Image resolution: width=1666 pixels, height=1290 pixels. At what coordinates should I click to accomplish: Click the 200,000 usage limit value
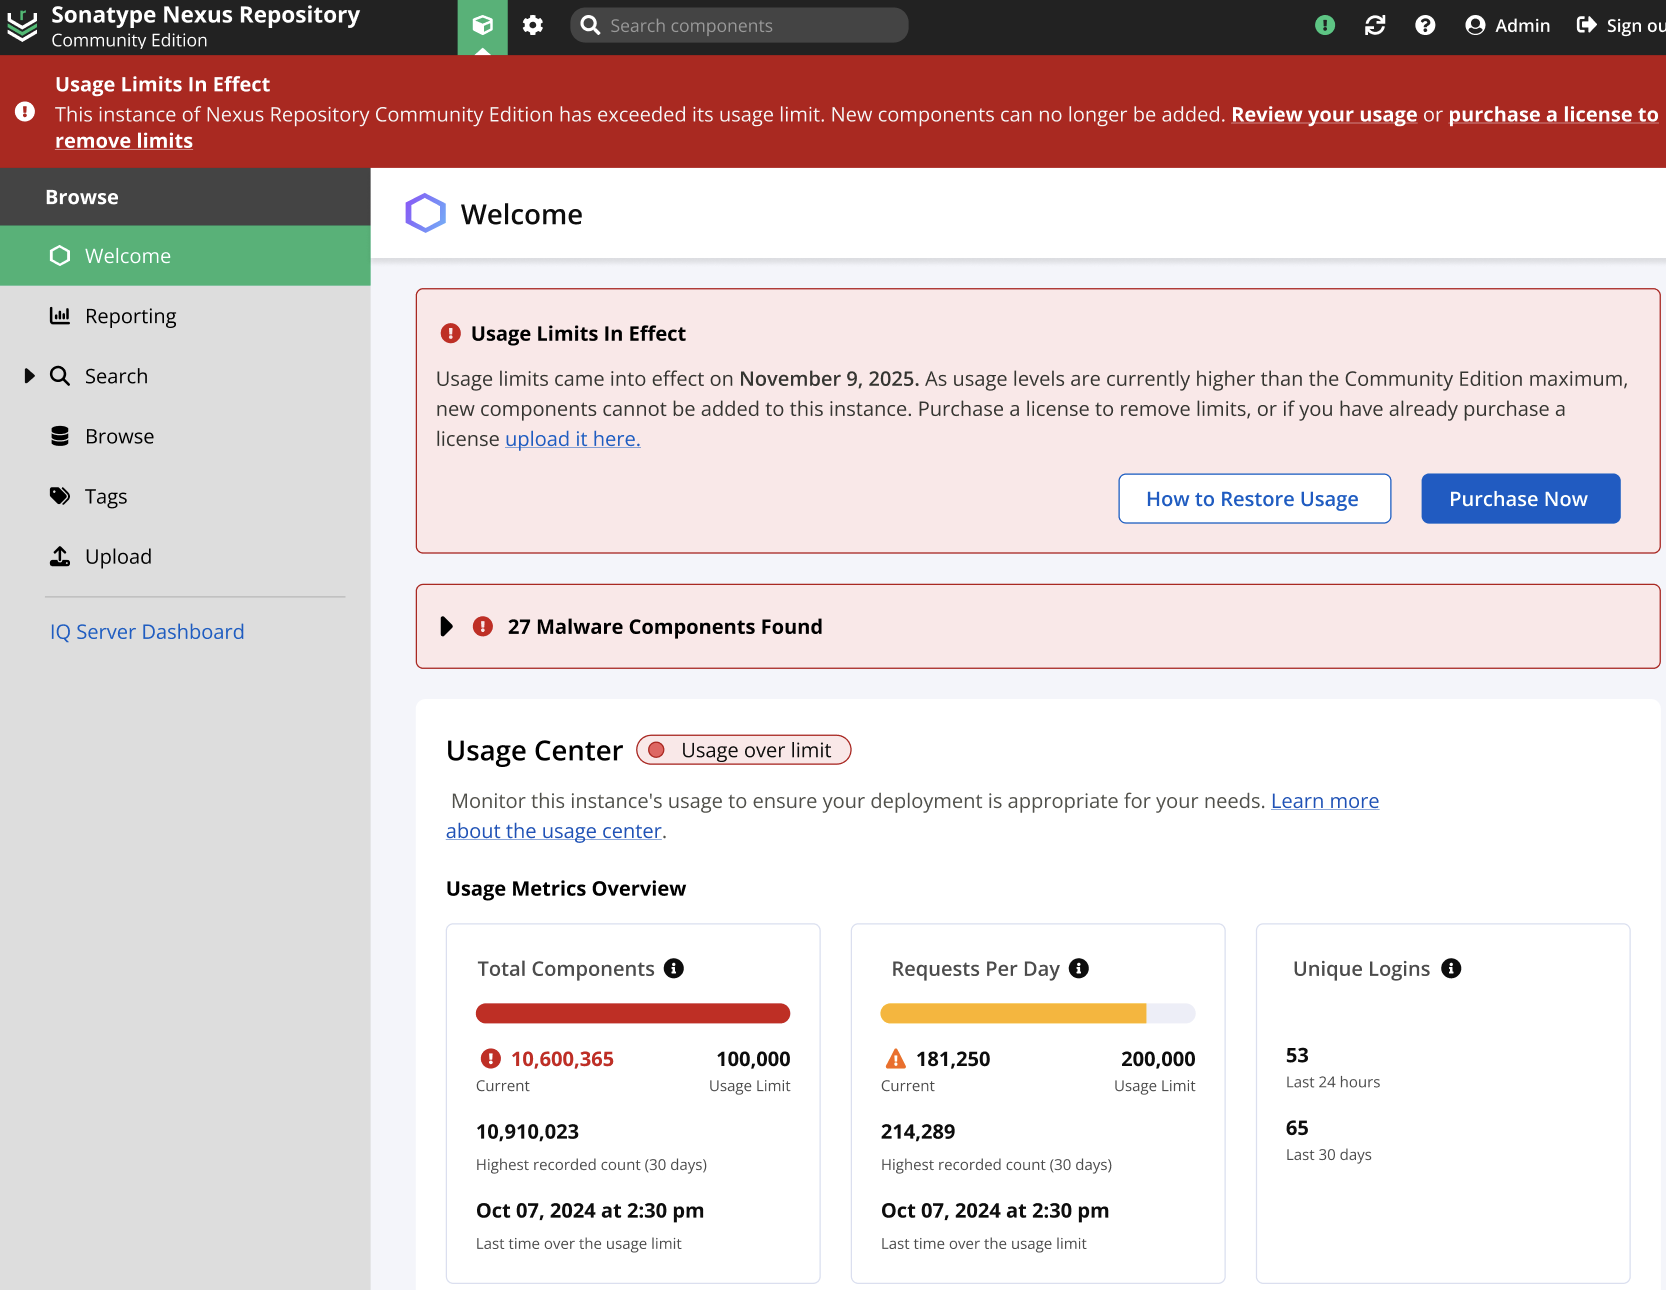click(x=1158, y=1058)
